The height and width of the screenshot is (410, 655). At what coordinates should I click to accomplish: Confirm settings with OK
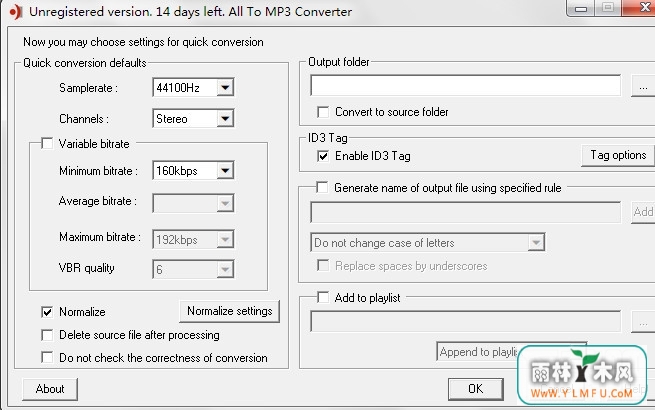475,389
